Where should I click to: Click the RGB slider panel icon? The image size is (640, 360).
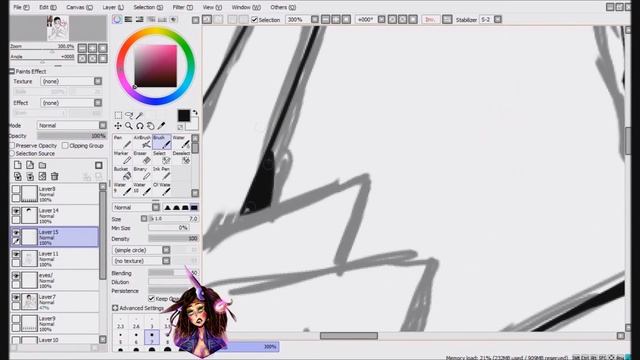coord(129,20)
